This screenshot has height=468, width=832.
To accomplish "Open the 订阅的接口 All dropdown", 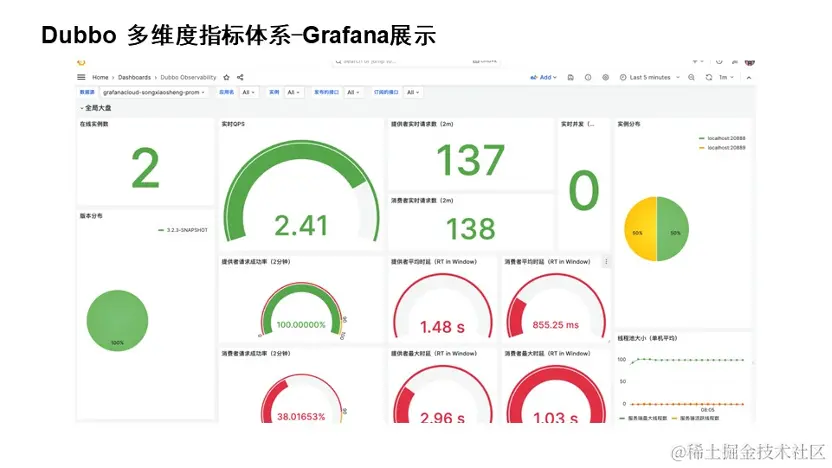I will (413, 92).
